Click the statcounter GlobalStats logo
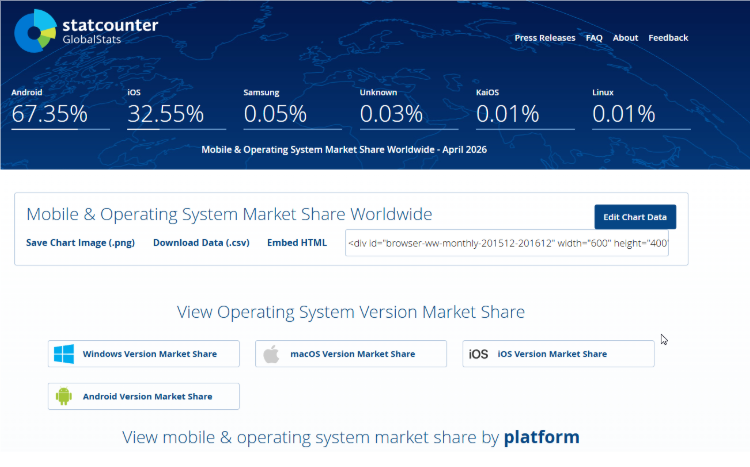The image size is (750, 467). pyautogui.click(x=86, y=31)
